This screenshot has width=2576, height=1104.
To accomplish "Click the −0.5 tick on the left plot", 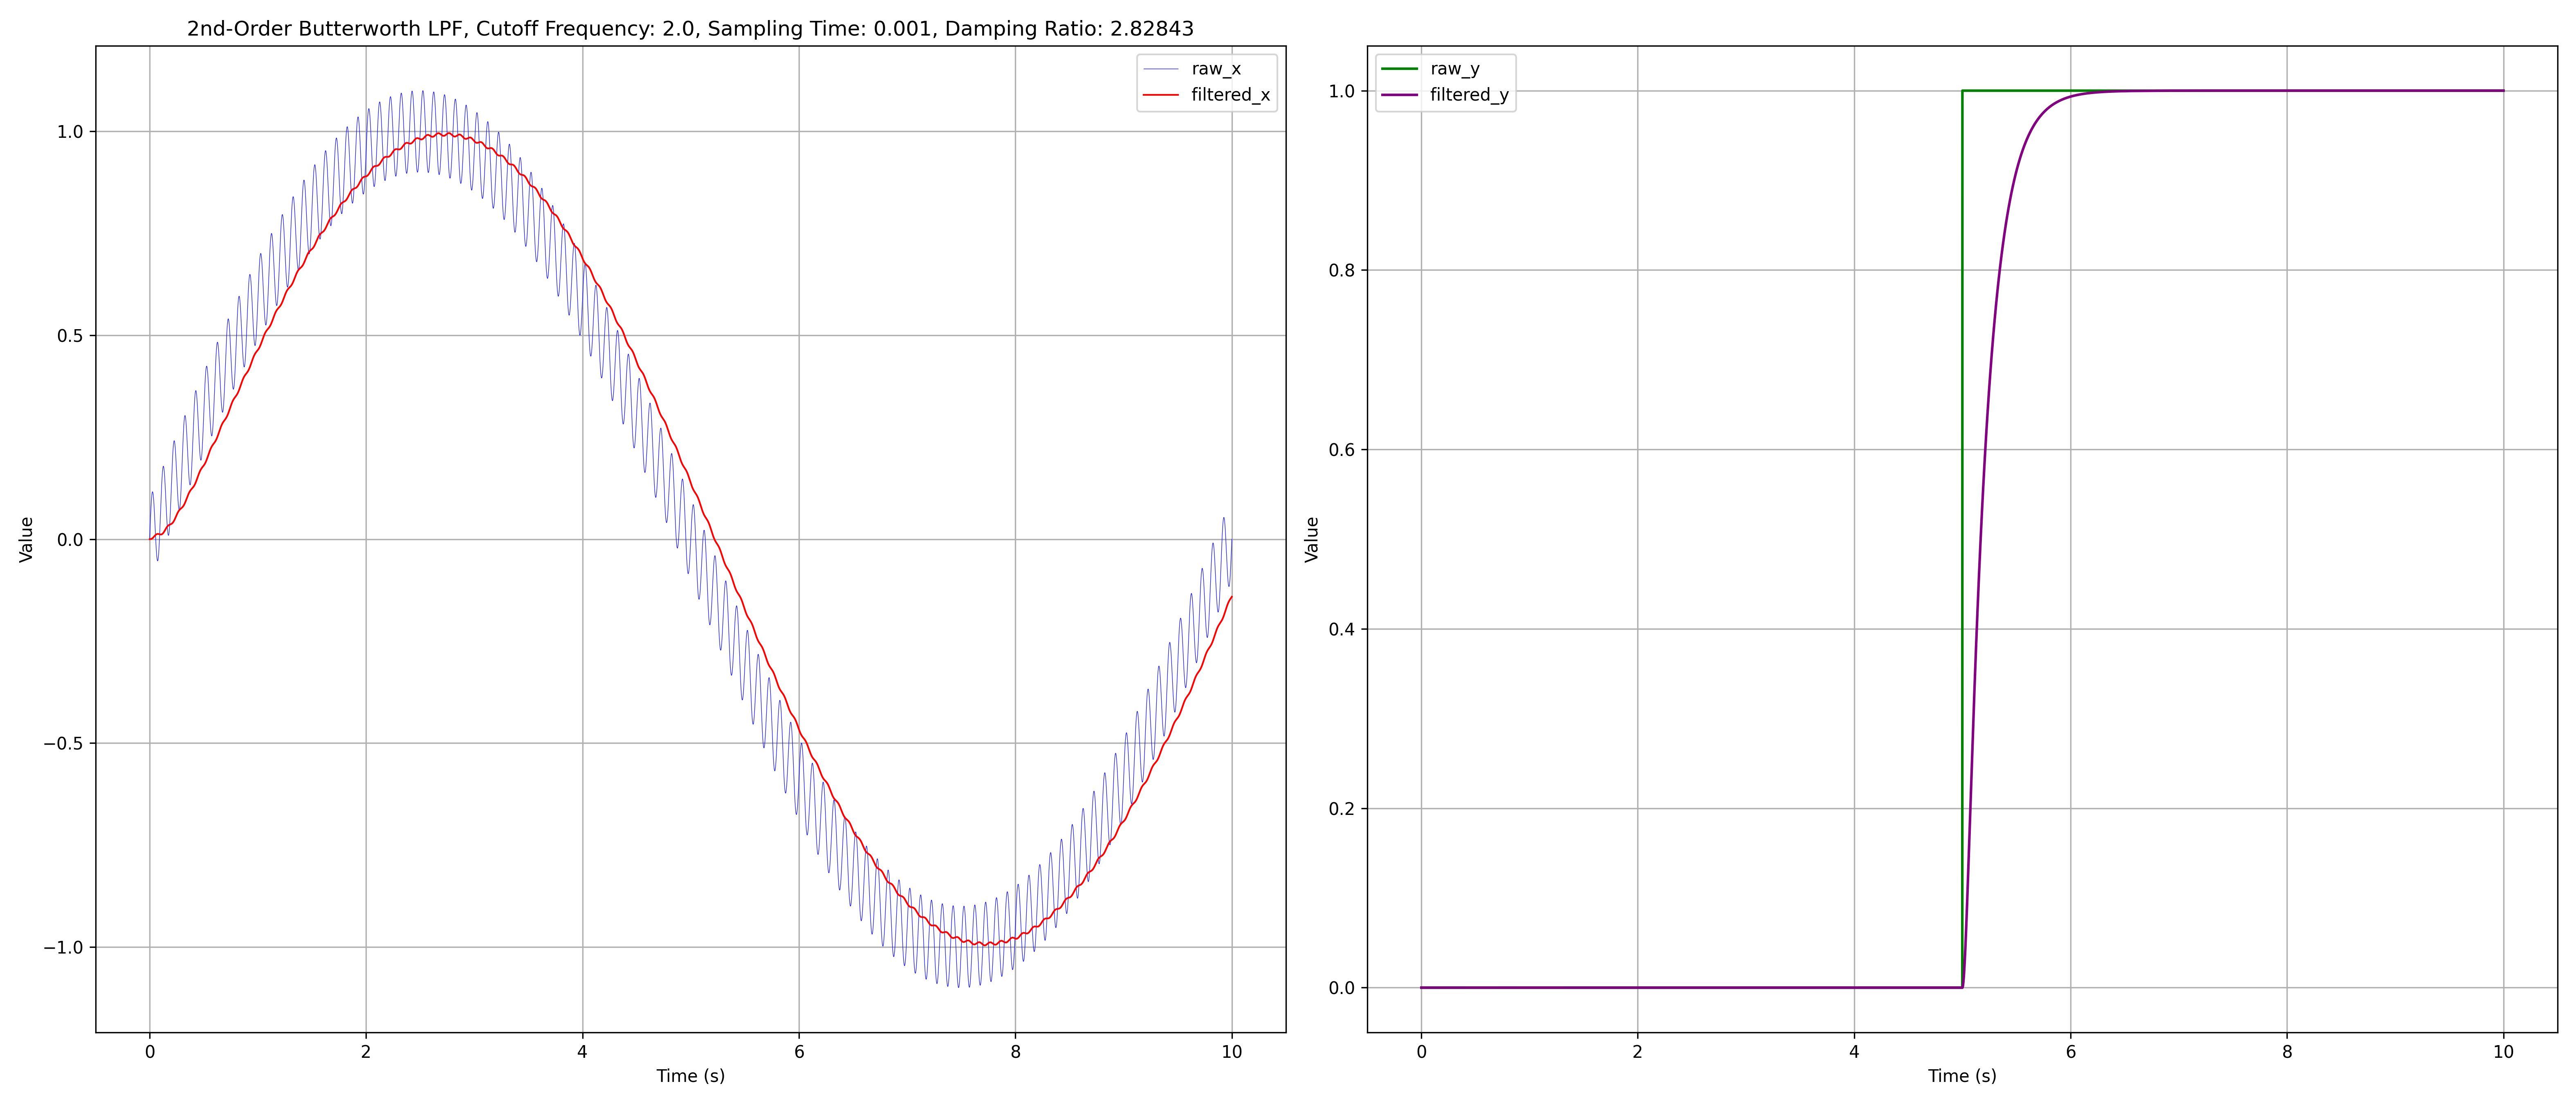I will [63, 743].
